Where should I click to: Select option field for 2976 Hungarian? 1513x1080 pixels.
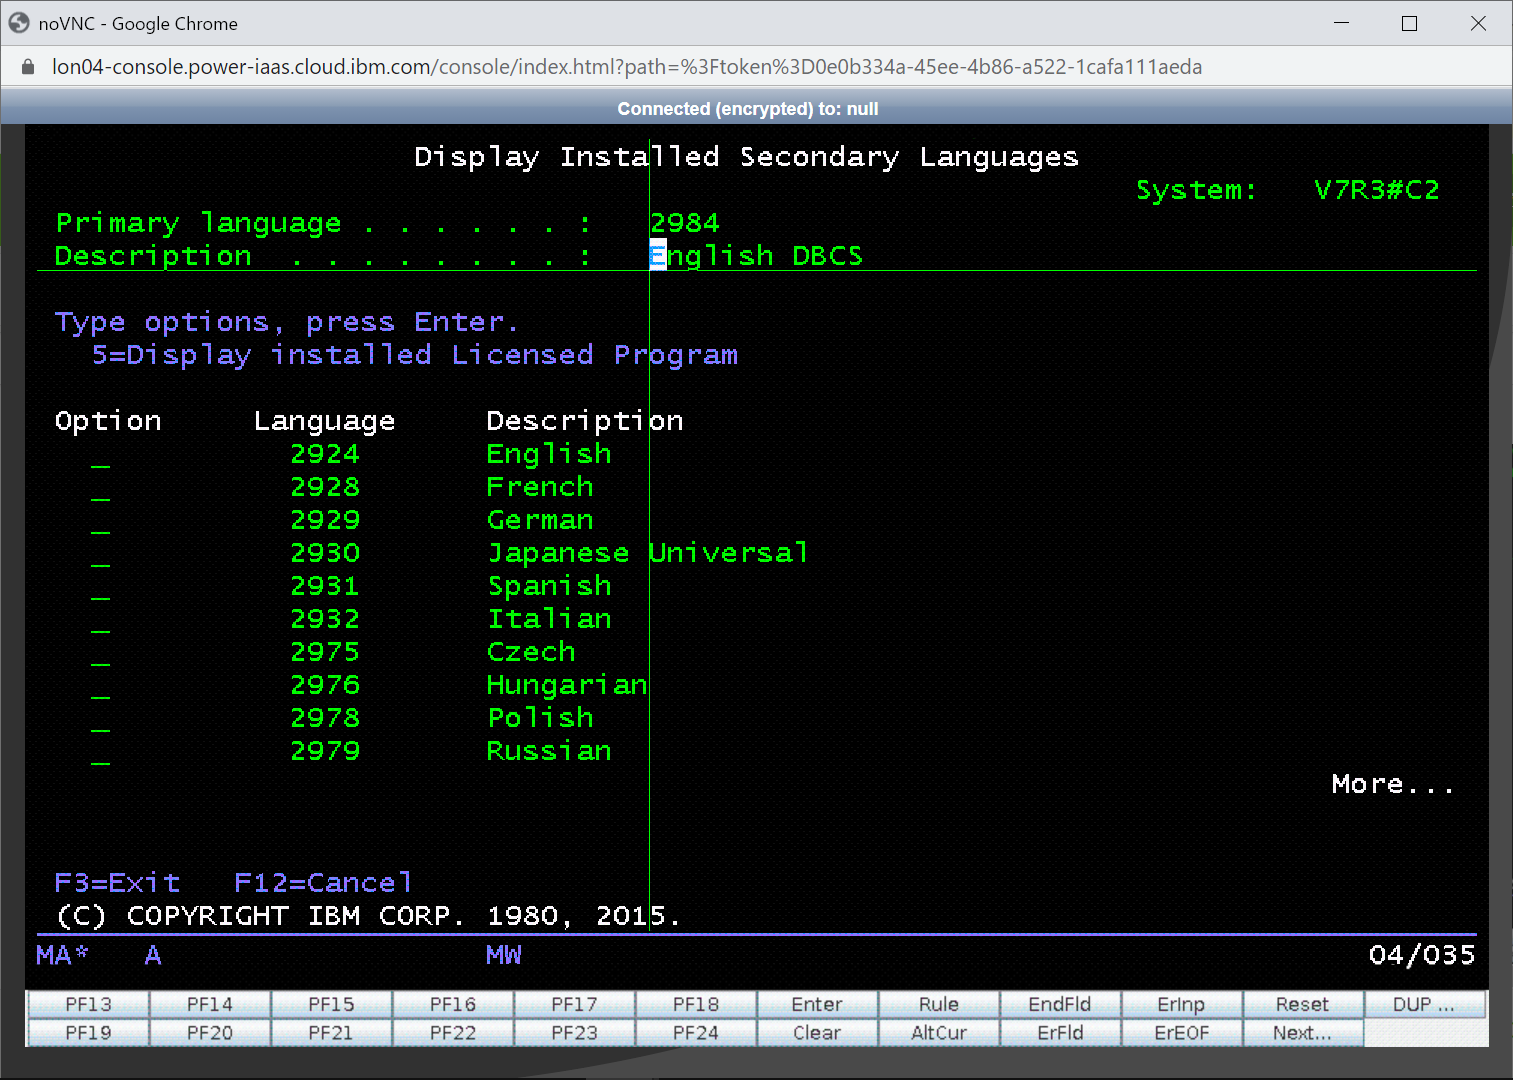[x=100, y=686]
